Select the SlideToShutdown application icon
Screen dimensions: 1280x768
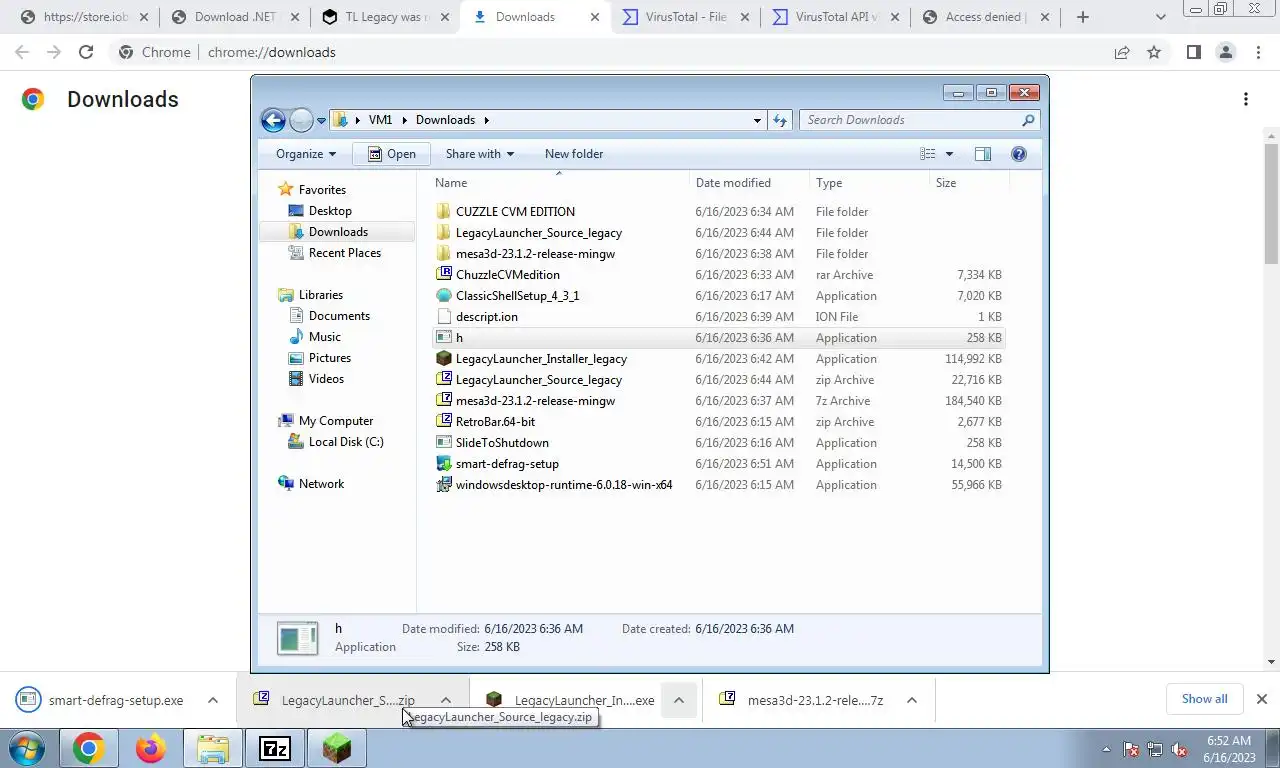pyautogui.click(x=444, y=443)
